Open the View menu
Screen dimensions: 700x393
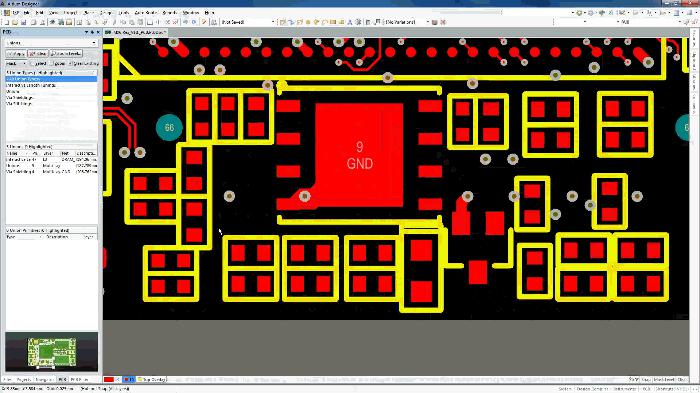tap(54, 13)
